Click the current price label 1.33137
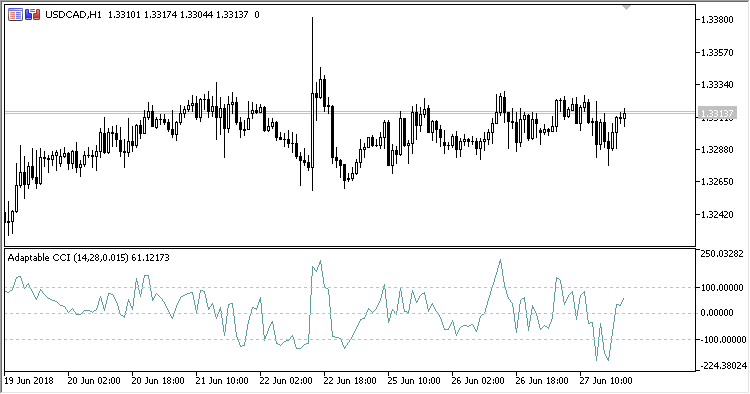 coord(717,113)
